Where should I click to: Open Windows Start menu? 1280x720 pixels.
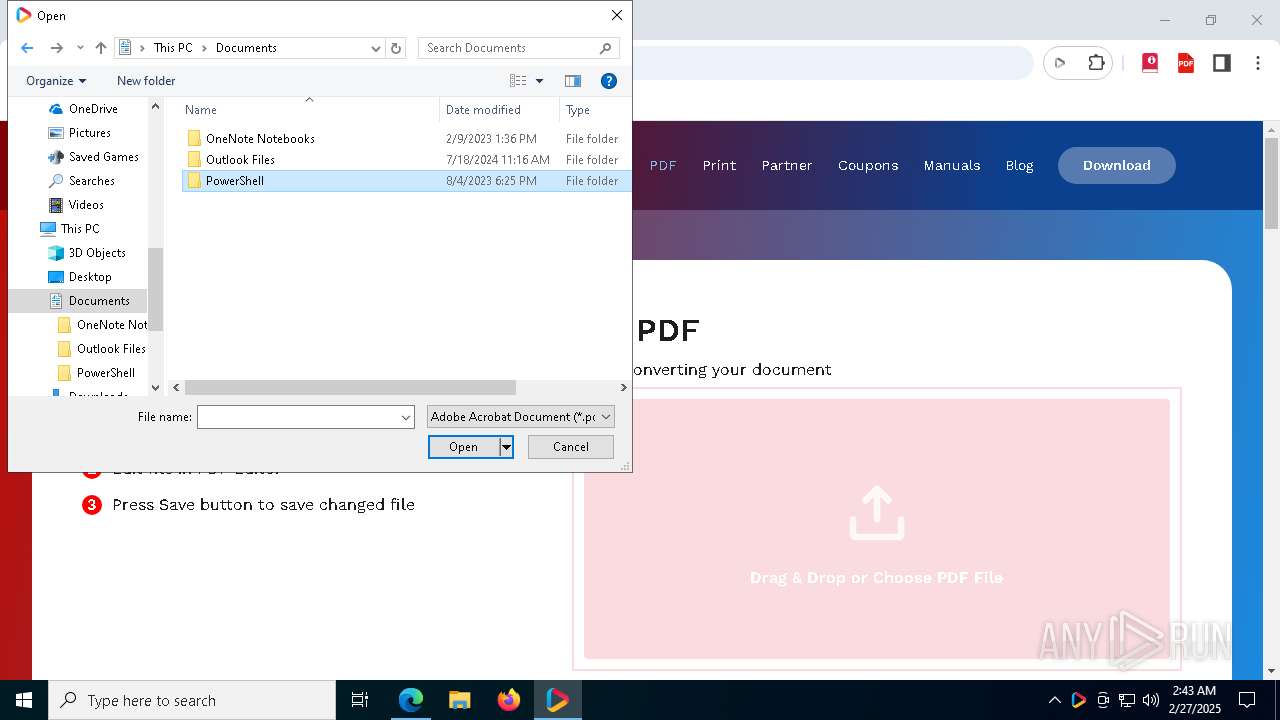[x=24, y=700]
